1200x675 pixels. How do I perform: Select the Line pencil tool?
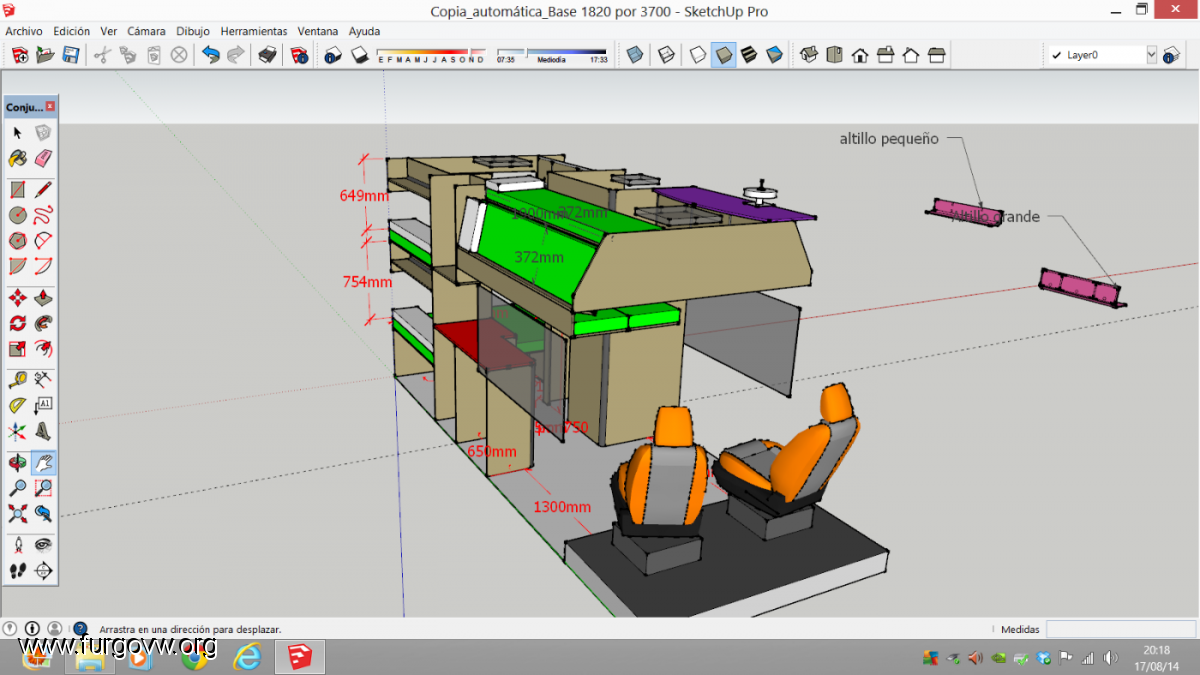point(43,189)
